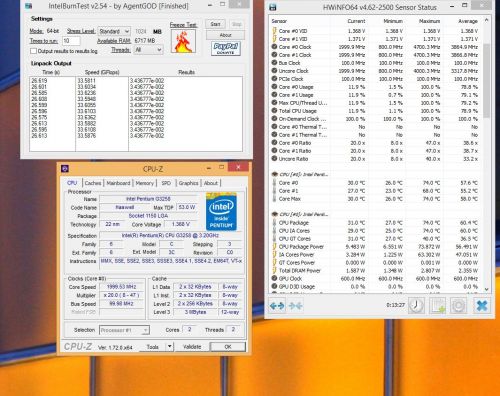Switch to the SPD tab in CPU-Z

(166, 183)
